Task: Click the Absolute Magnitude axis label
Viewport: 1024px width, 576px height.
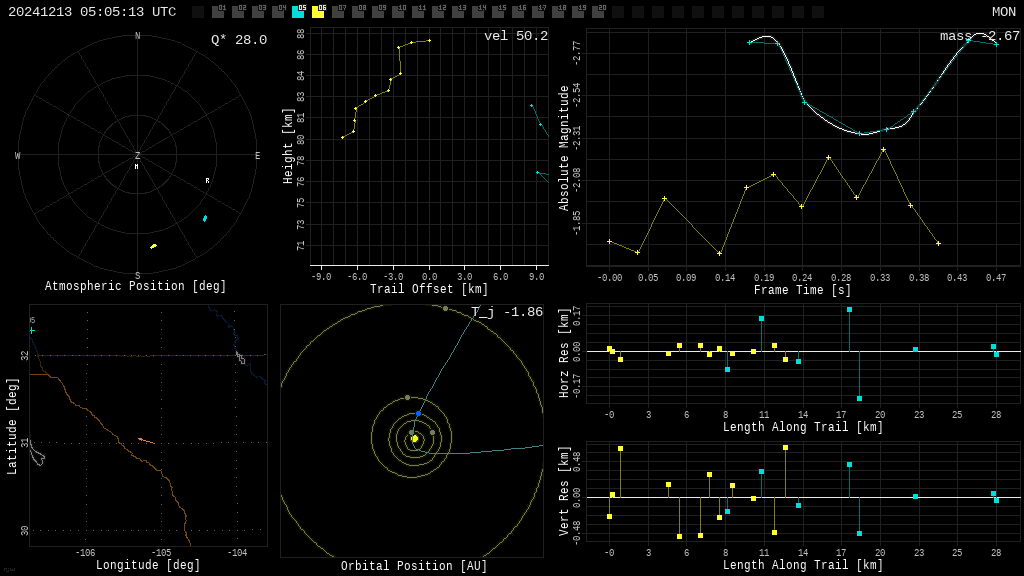Action: tap(564, 147)
